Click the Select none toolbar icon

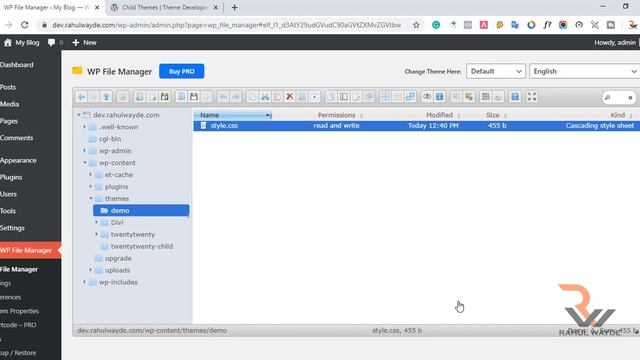pos(398,97)
